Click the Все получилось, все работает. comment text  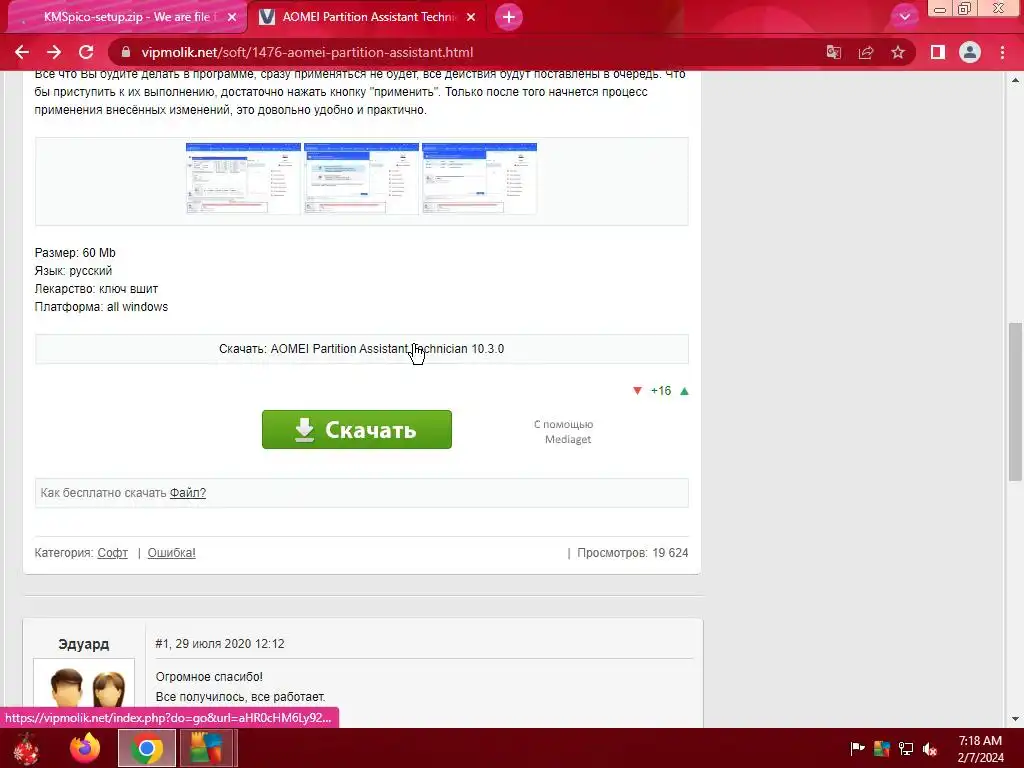pyautogui.click(x=240, y=696)
